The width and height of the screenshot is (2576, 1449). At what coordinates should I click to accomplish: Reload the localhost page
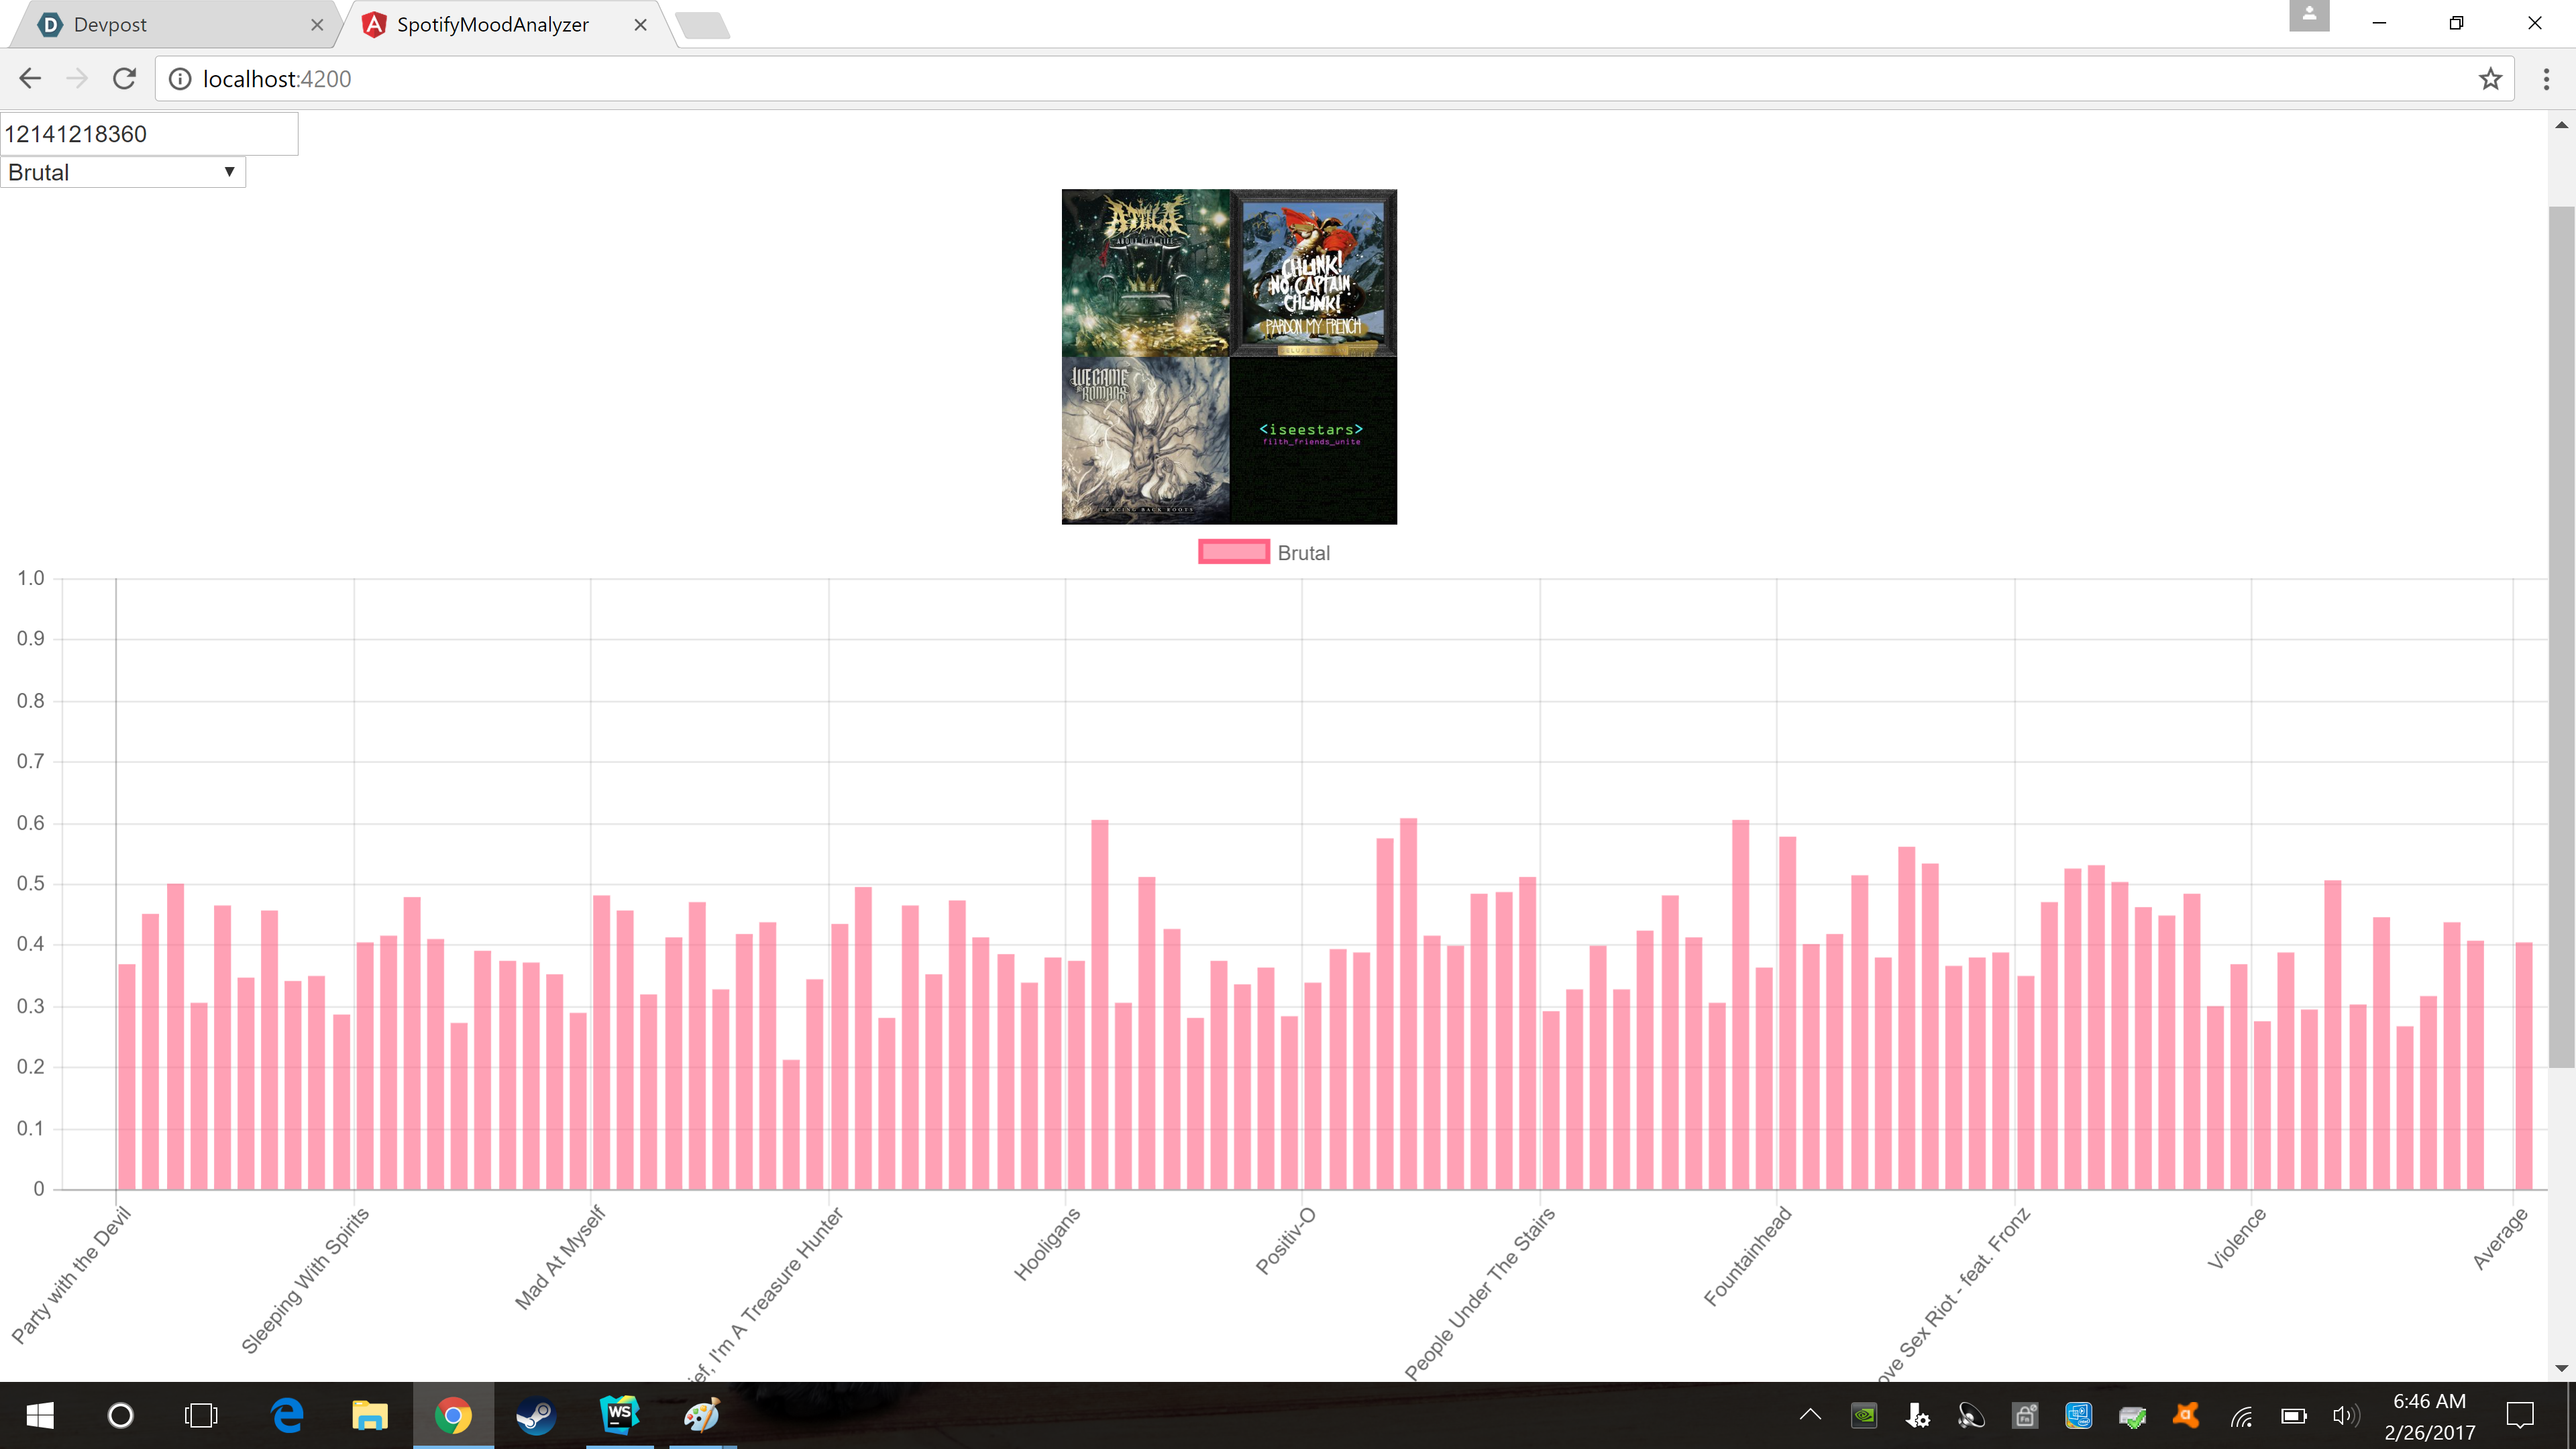124,79
